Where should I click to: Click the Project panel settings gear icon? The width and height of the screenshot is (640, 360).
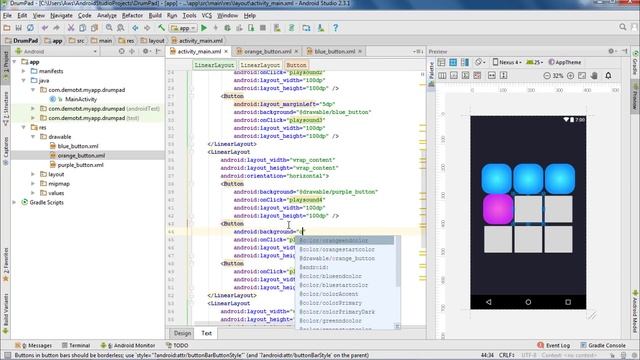coord(145,51)
